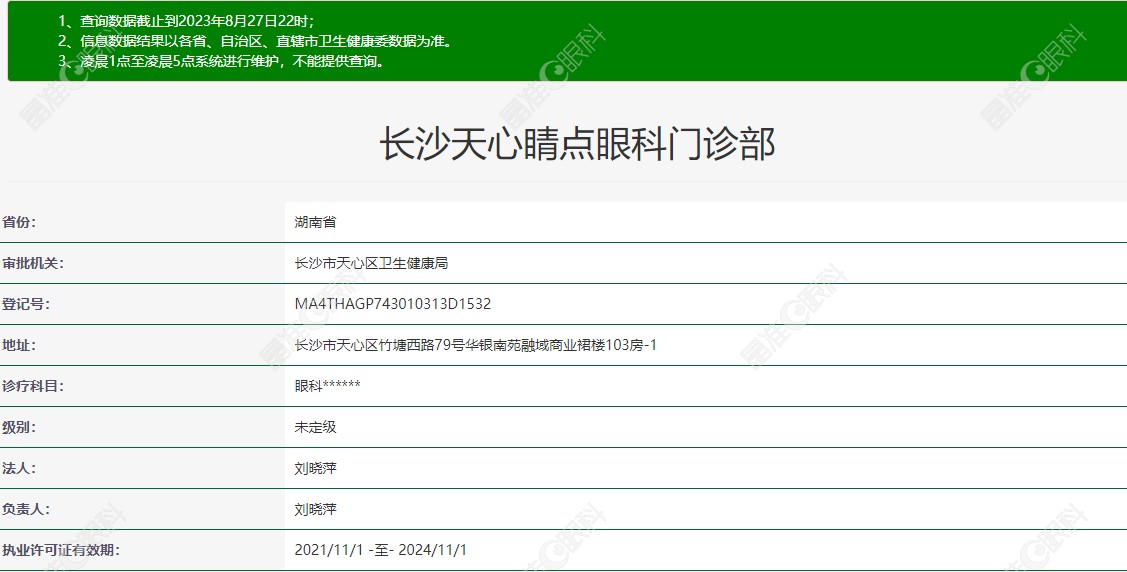Click the address starting 长沙市天心区竹塘西路79号
The width and height of the screenshot is (1127, 572).
(476, 345)
